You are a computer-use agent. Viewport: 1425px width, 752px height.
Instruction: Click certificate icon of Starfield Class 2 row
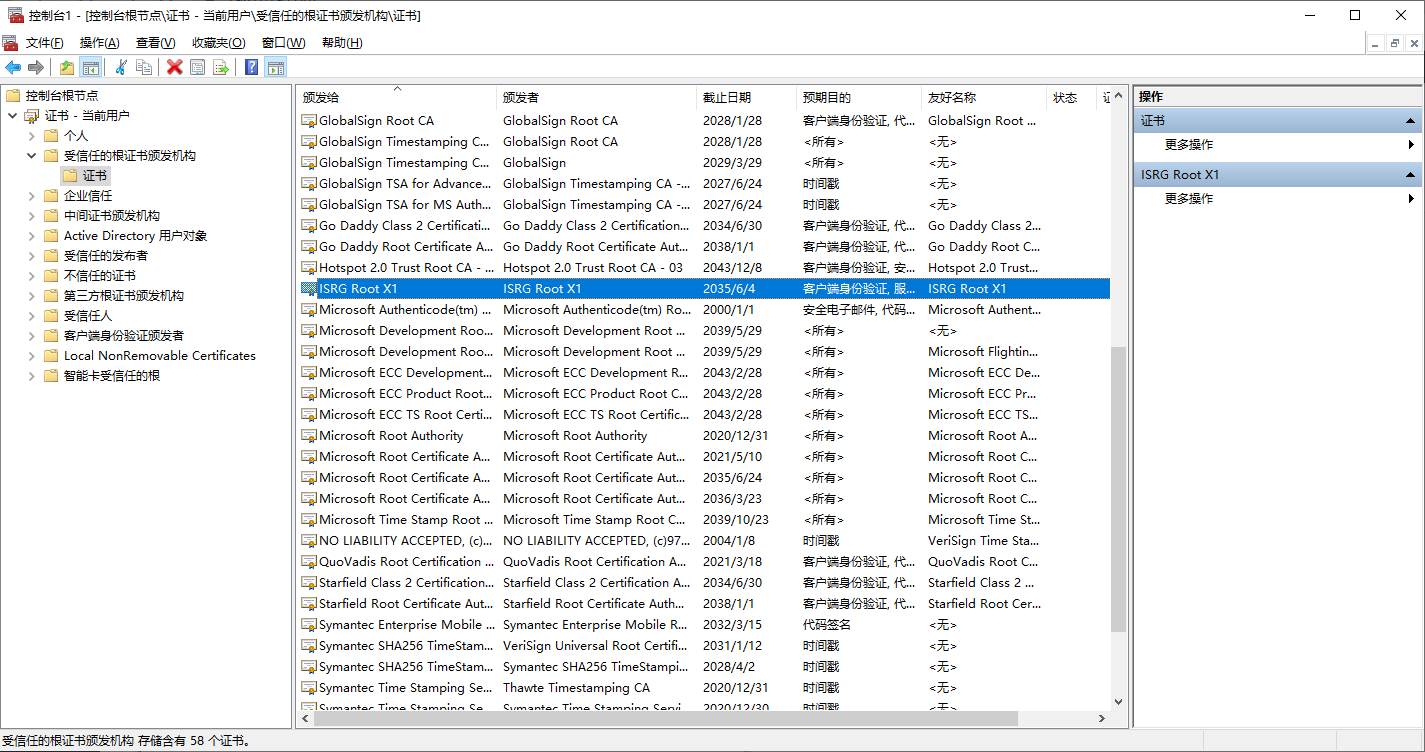(x=309, y=582)
